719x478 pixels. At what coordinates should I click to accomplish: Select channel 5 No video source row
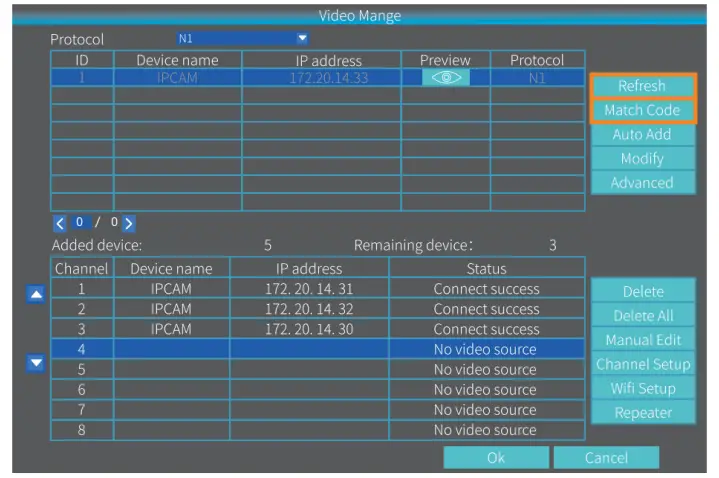(317, 369)
